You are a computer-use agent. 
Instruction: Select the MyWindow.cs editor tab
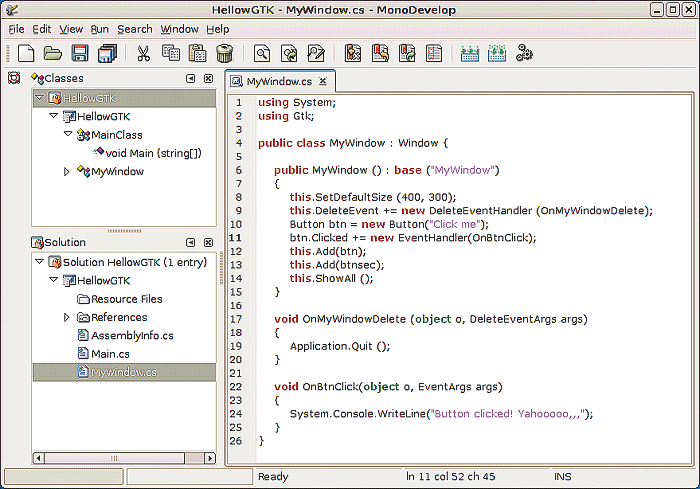coord(279,82)
